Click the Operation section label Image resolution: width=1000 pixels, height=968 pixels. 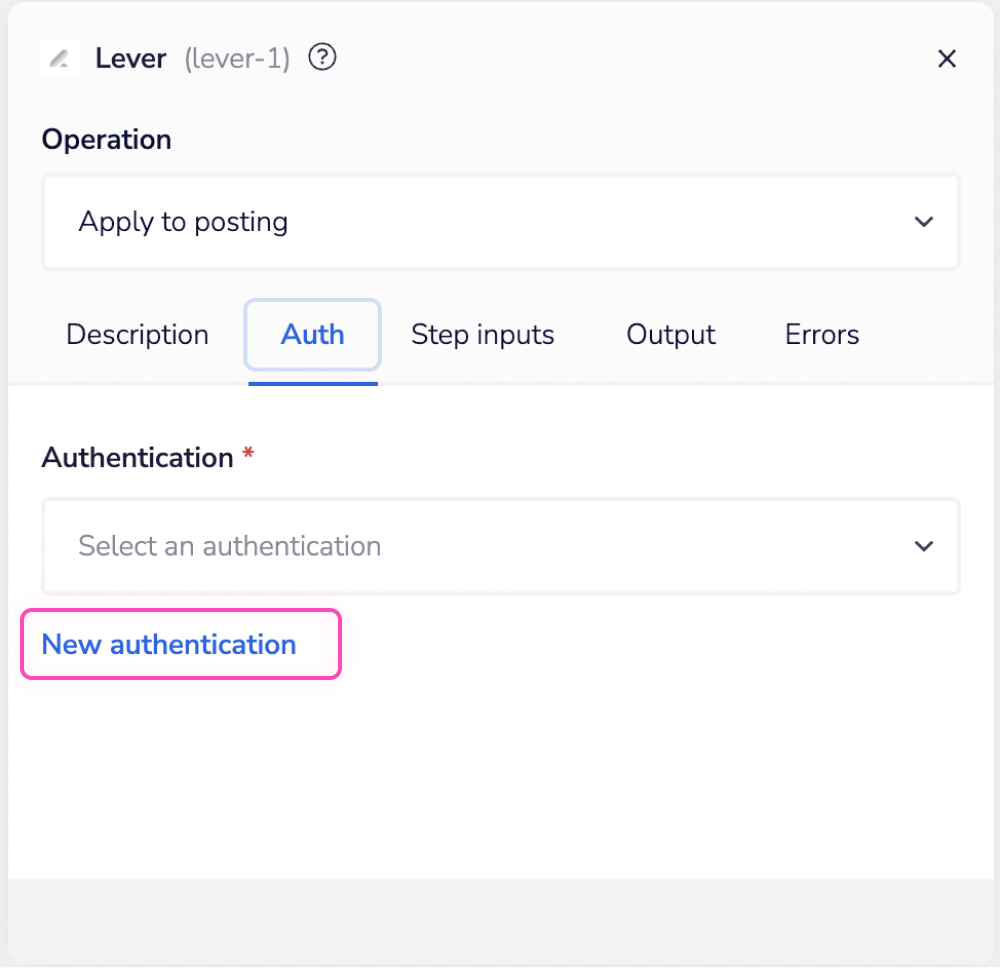coord(106,139)
